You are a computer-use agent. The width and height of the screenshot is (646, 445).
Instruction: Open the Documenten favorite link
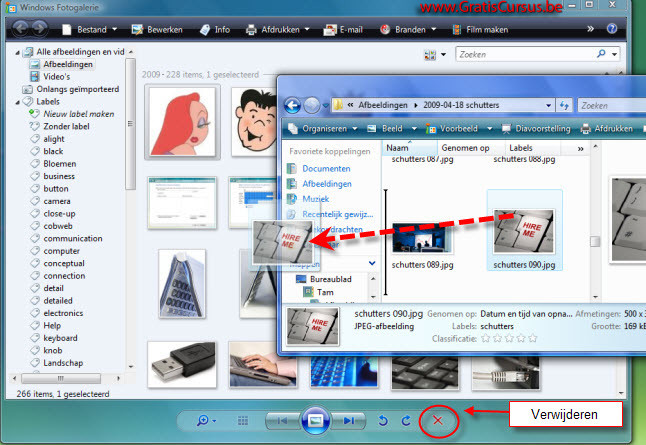[326, 169]
